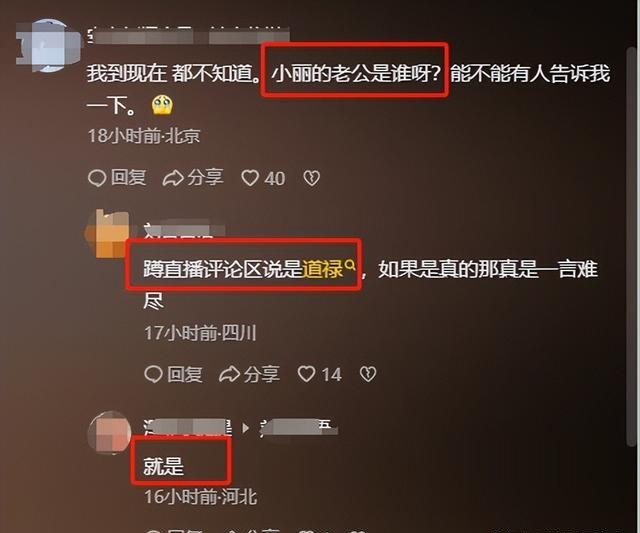The width and height of the screenshot is (640, 533).
Task: Open the first commenter's blurred avatar
Action: pyautogui.click(x=49, y=45)
